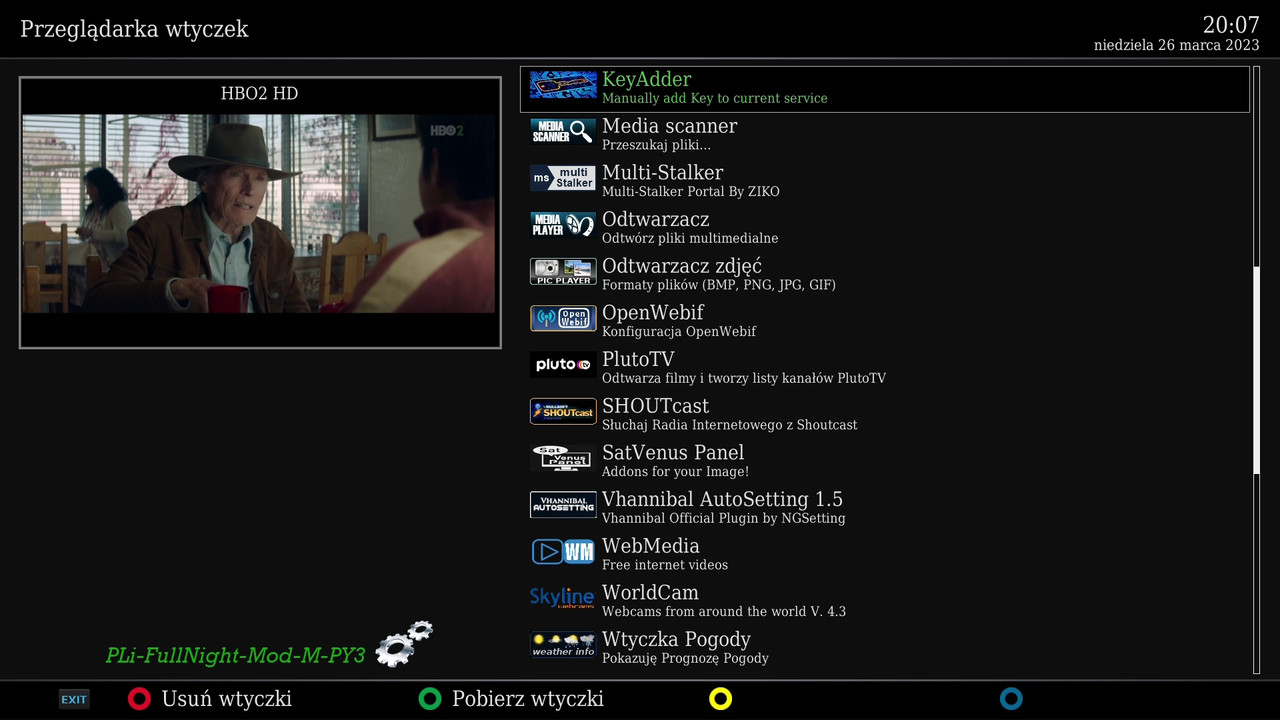The width and height of the screenshot is (1280, 720).
Task: Click 'Manually add Key to current service'
Action: [715, 99]
